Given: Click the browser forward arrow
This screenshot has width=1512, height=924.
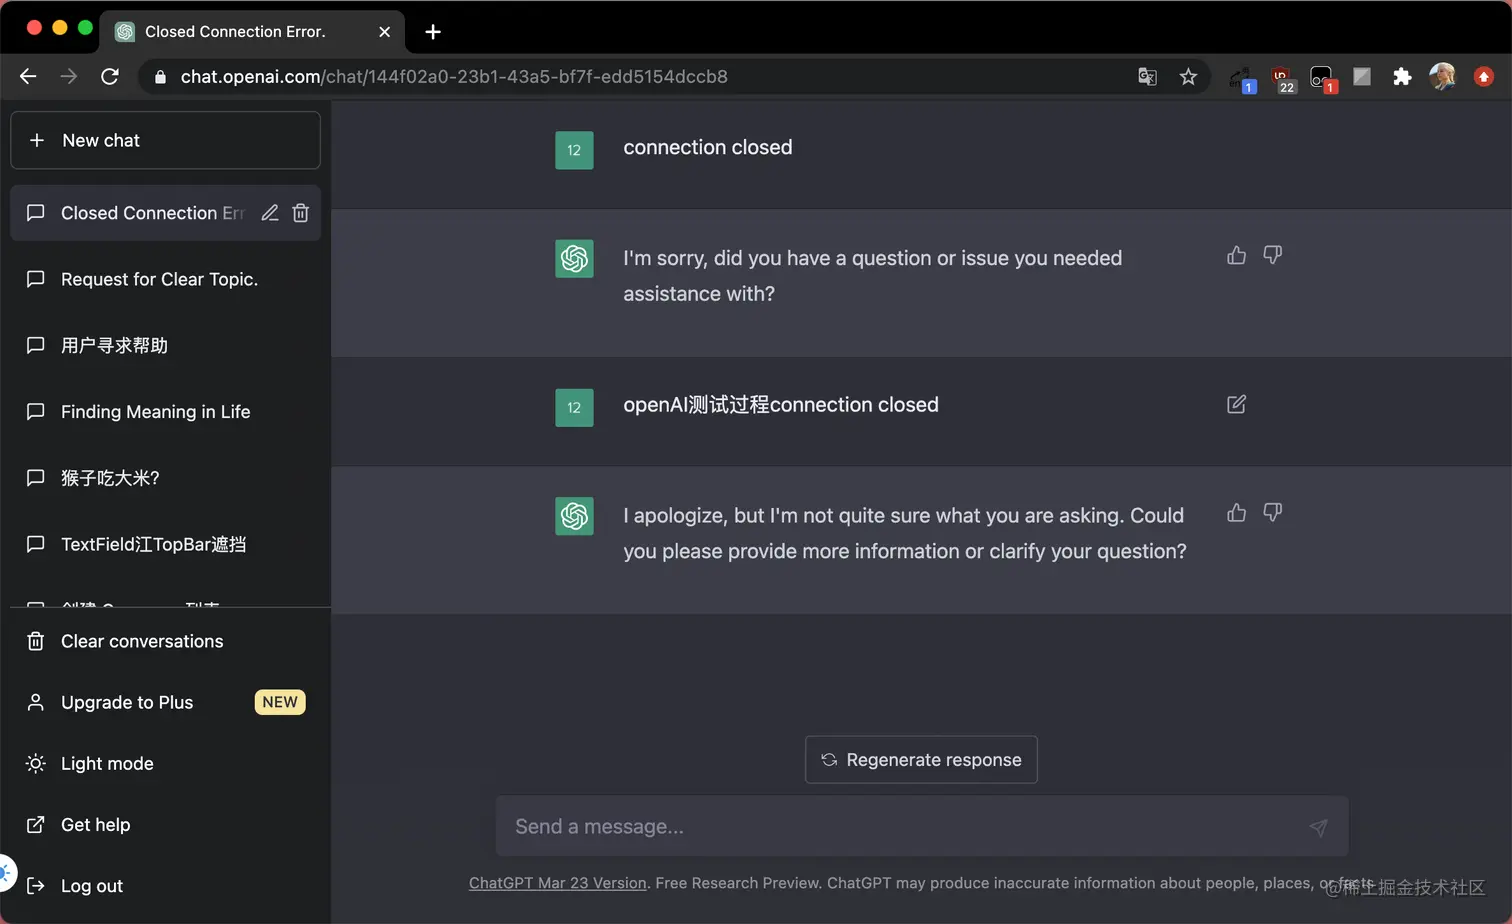Looking at the screenshot, I should pyautogui.click(x=69, y=77).
